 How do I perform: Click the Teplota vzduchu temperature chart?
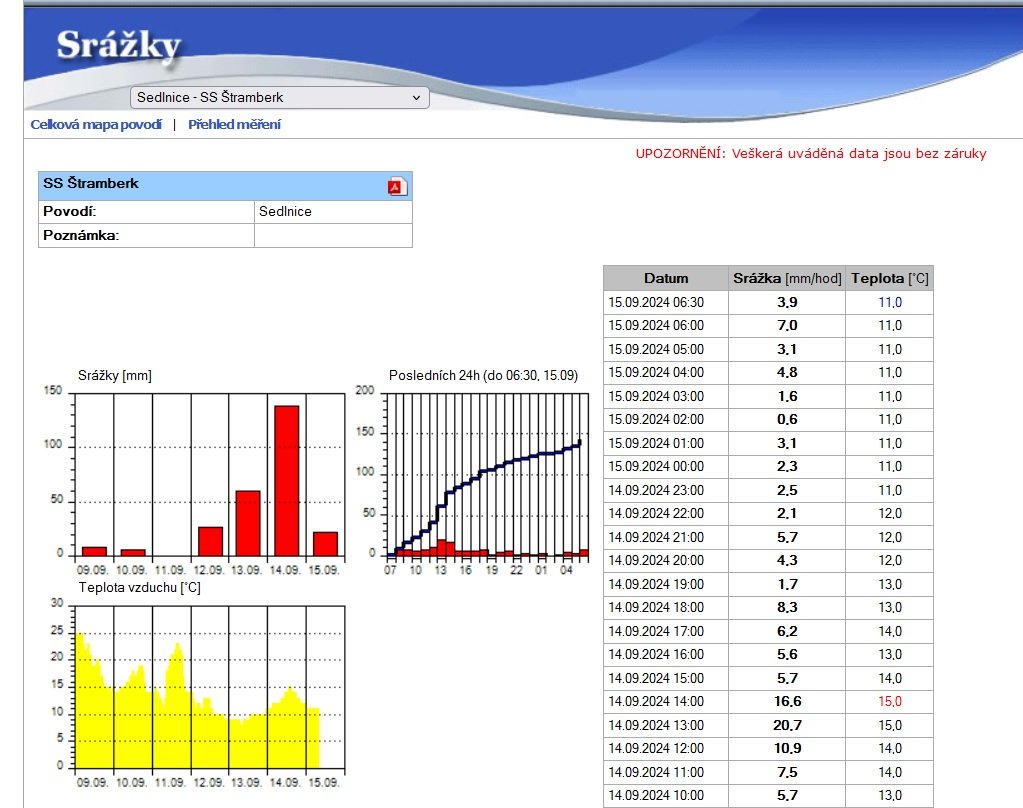click(209, 685)
